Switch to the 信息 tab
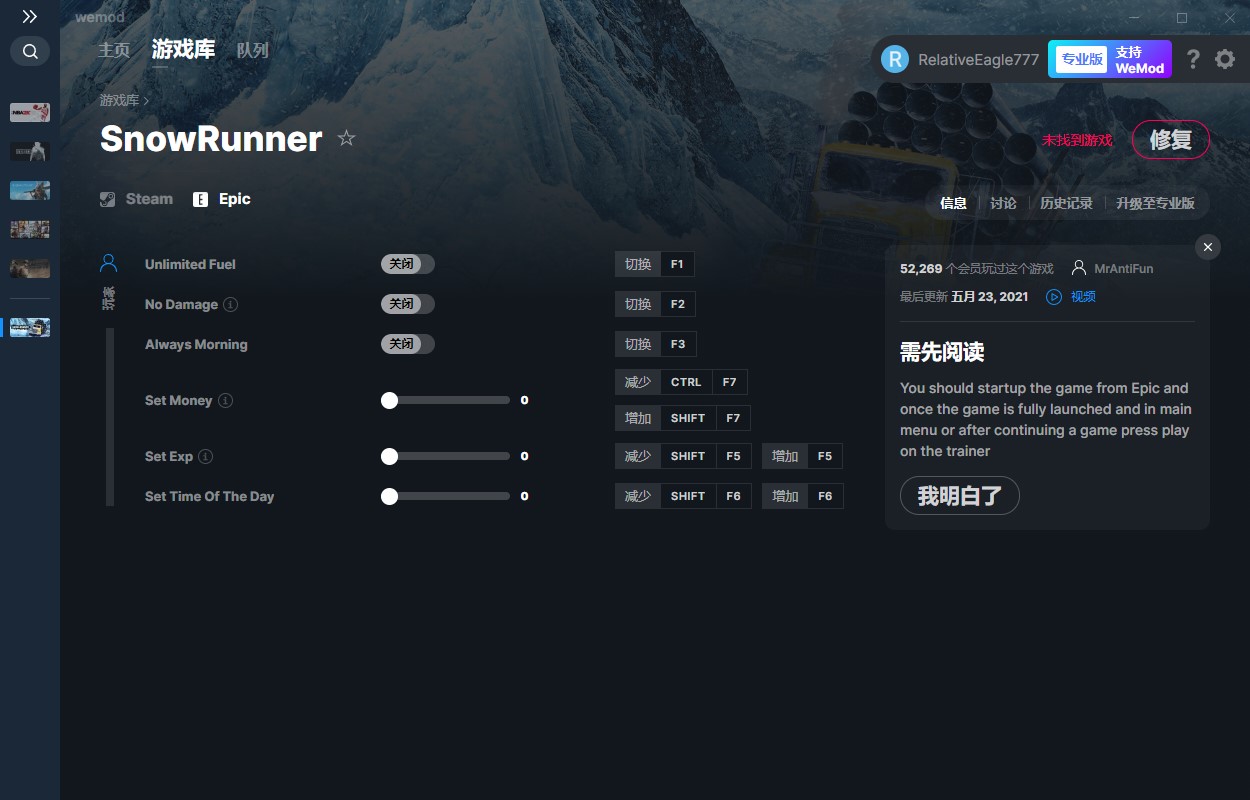 coord(953,203)
